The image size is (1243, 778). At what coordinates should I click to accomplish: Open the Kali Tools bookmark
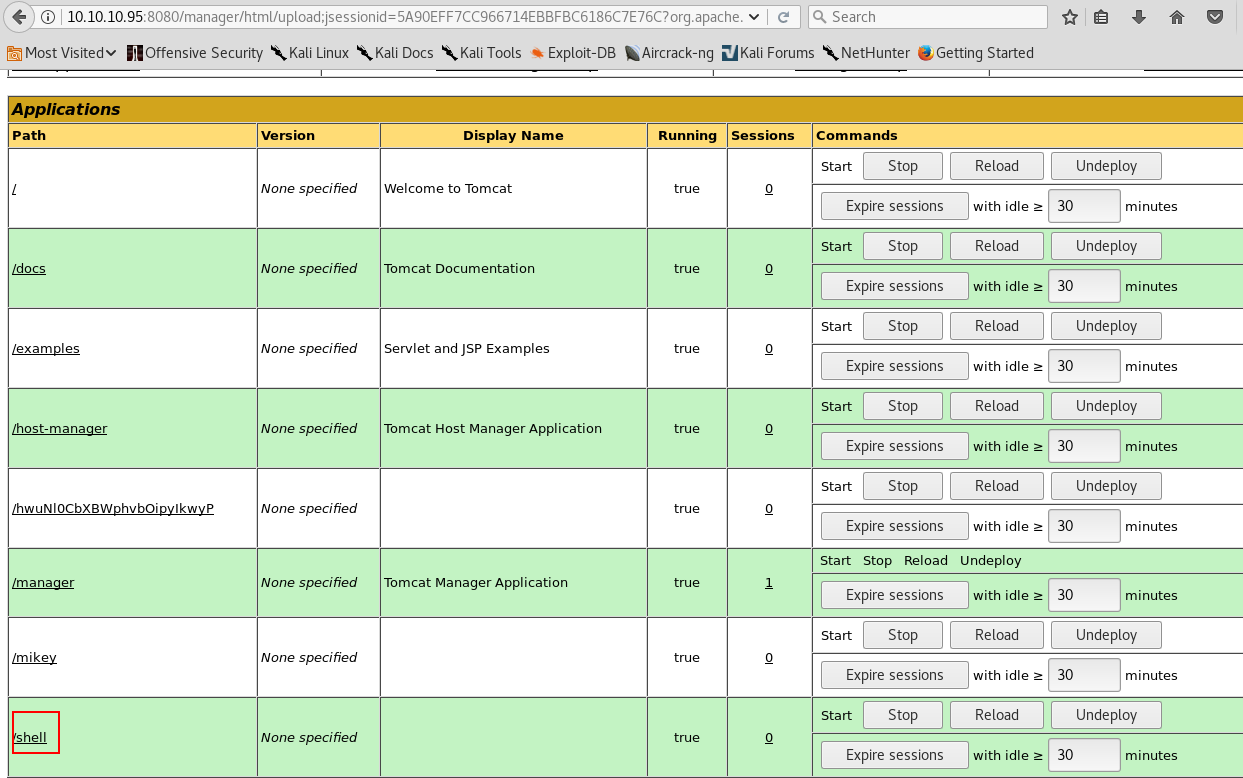click(481, 53)
